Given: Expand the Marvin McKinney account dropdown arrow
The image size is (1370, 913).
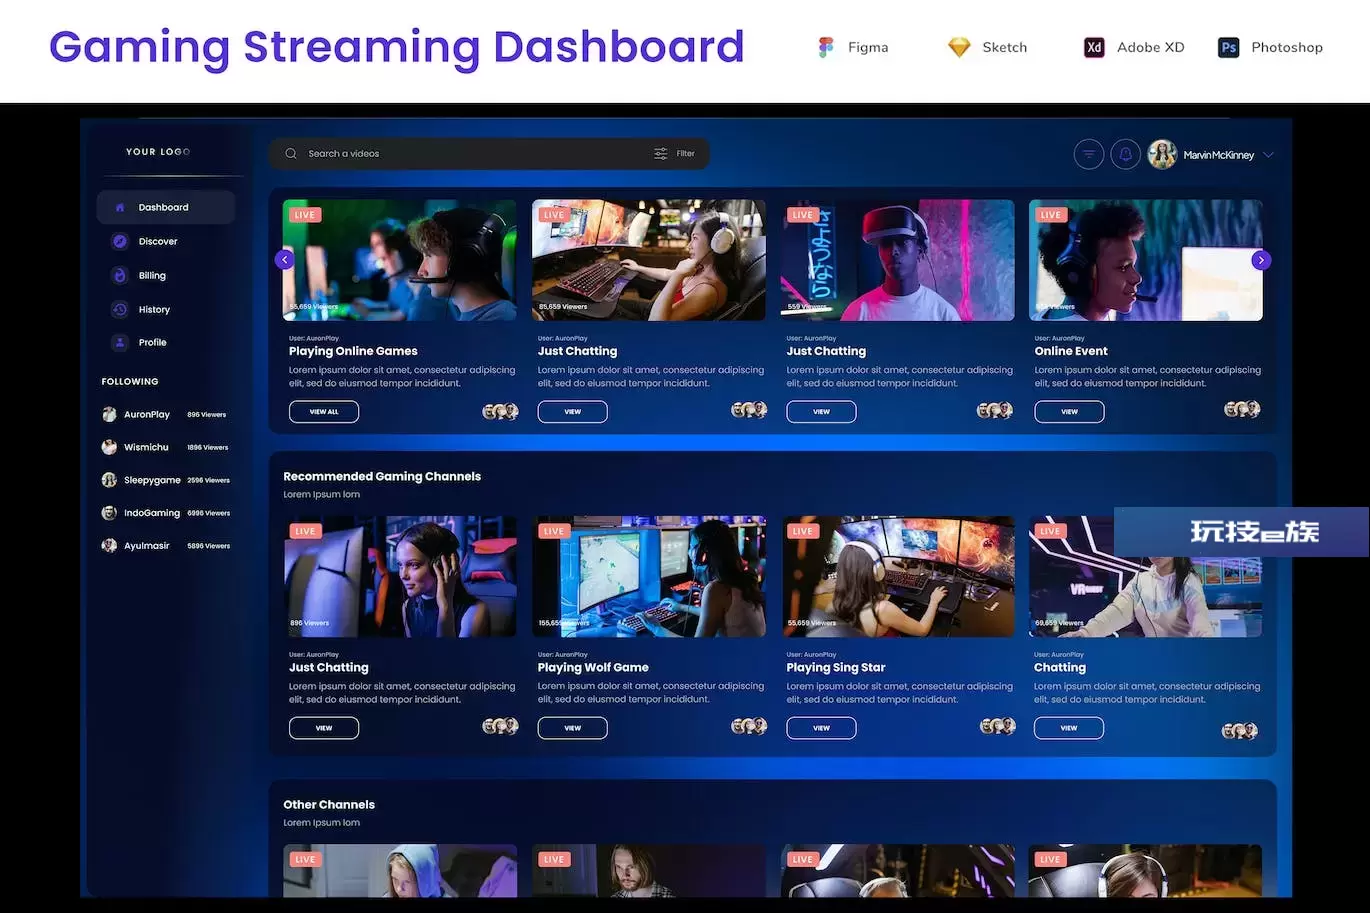Looking at the screenshot, I should pyautogui.click(x=1268, y=155).
